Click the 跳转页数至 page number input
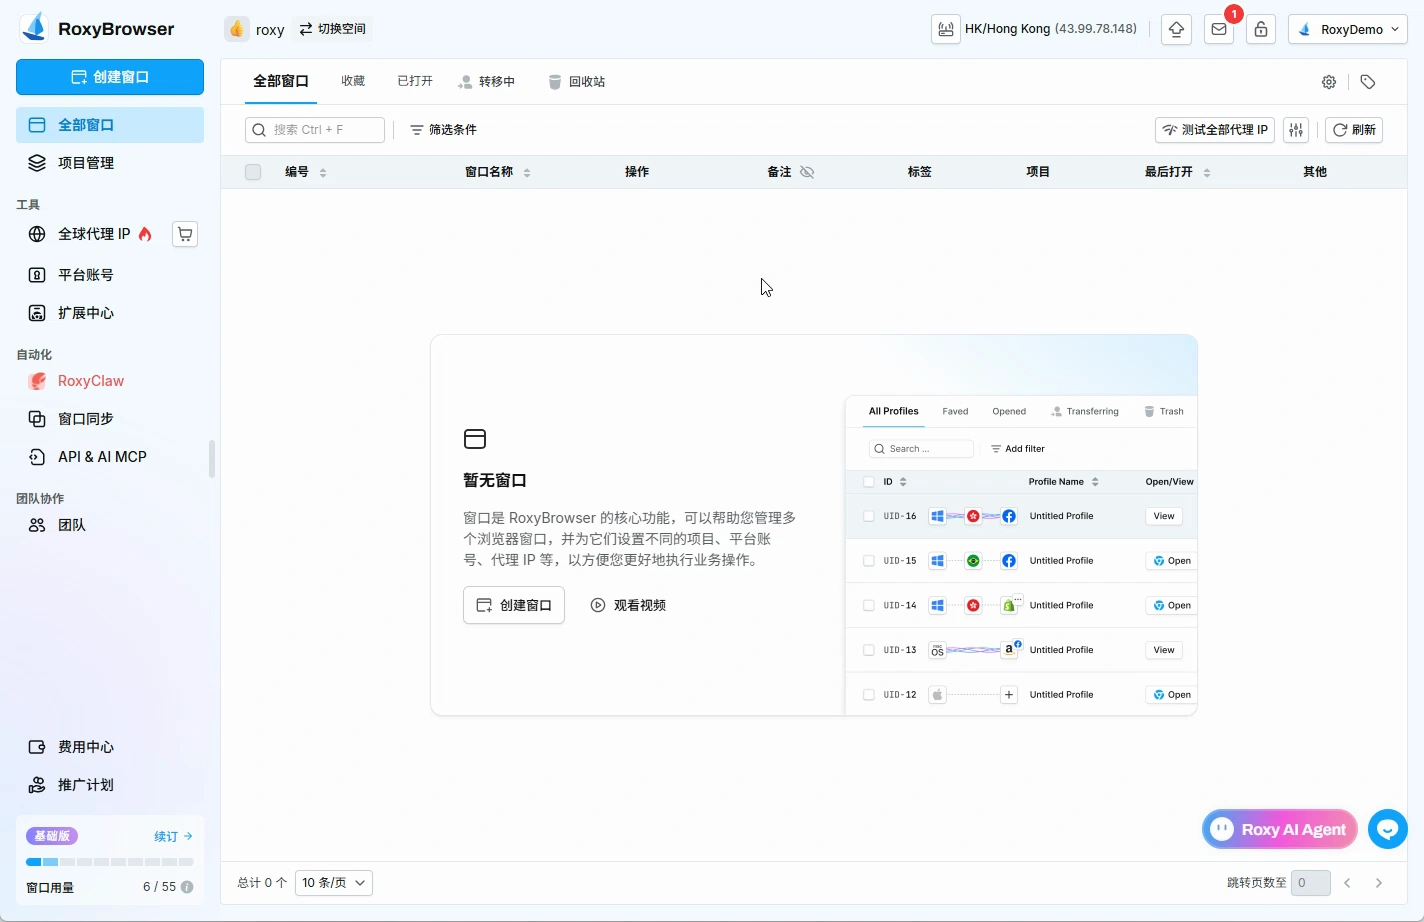1424x922 pixels. (x=1311, y=883)
